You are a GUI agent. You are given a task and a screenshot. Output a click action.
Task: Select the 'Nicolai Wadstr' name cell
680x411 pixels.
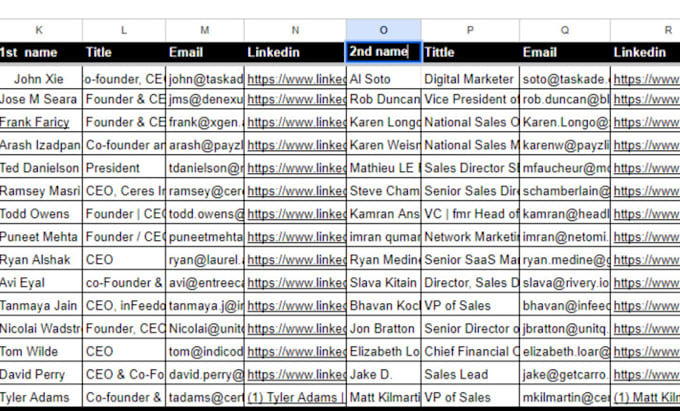tap(40, 329)
